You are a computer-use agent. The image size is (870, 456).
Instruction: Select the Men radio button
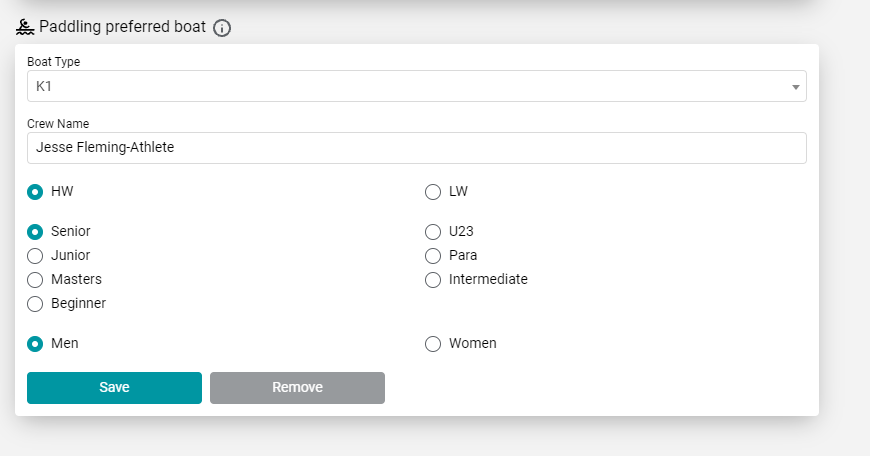(x=35, y=344)
